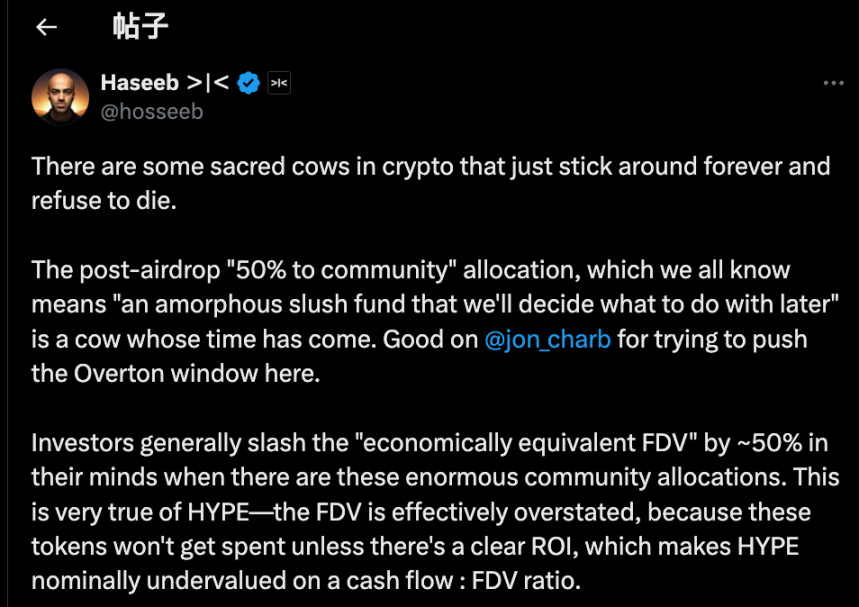Click 'is a cow whose time has come'
Screen dimensions: 859x607
[x=200, y=339]
